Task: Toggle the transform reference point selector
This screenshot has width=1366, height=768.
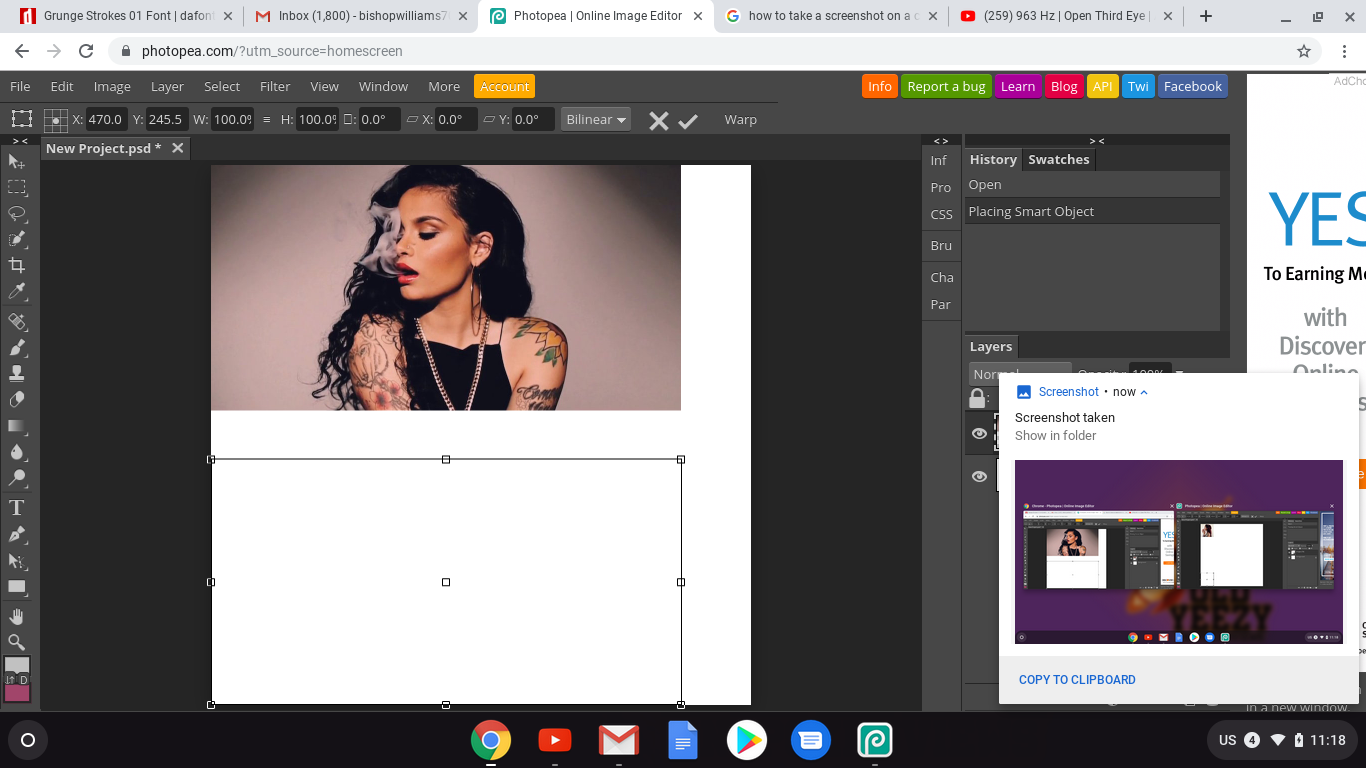Action: click(56, 120)
